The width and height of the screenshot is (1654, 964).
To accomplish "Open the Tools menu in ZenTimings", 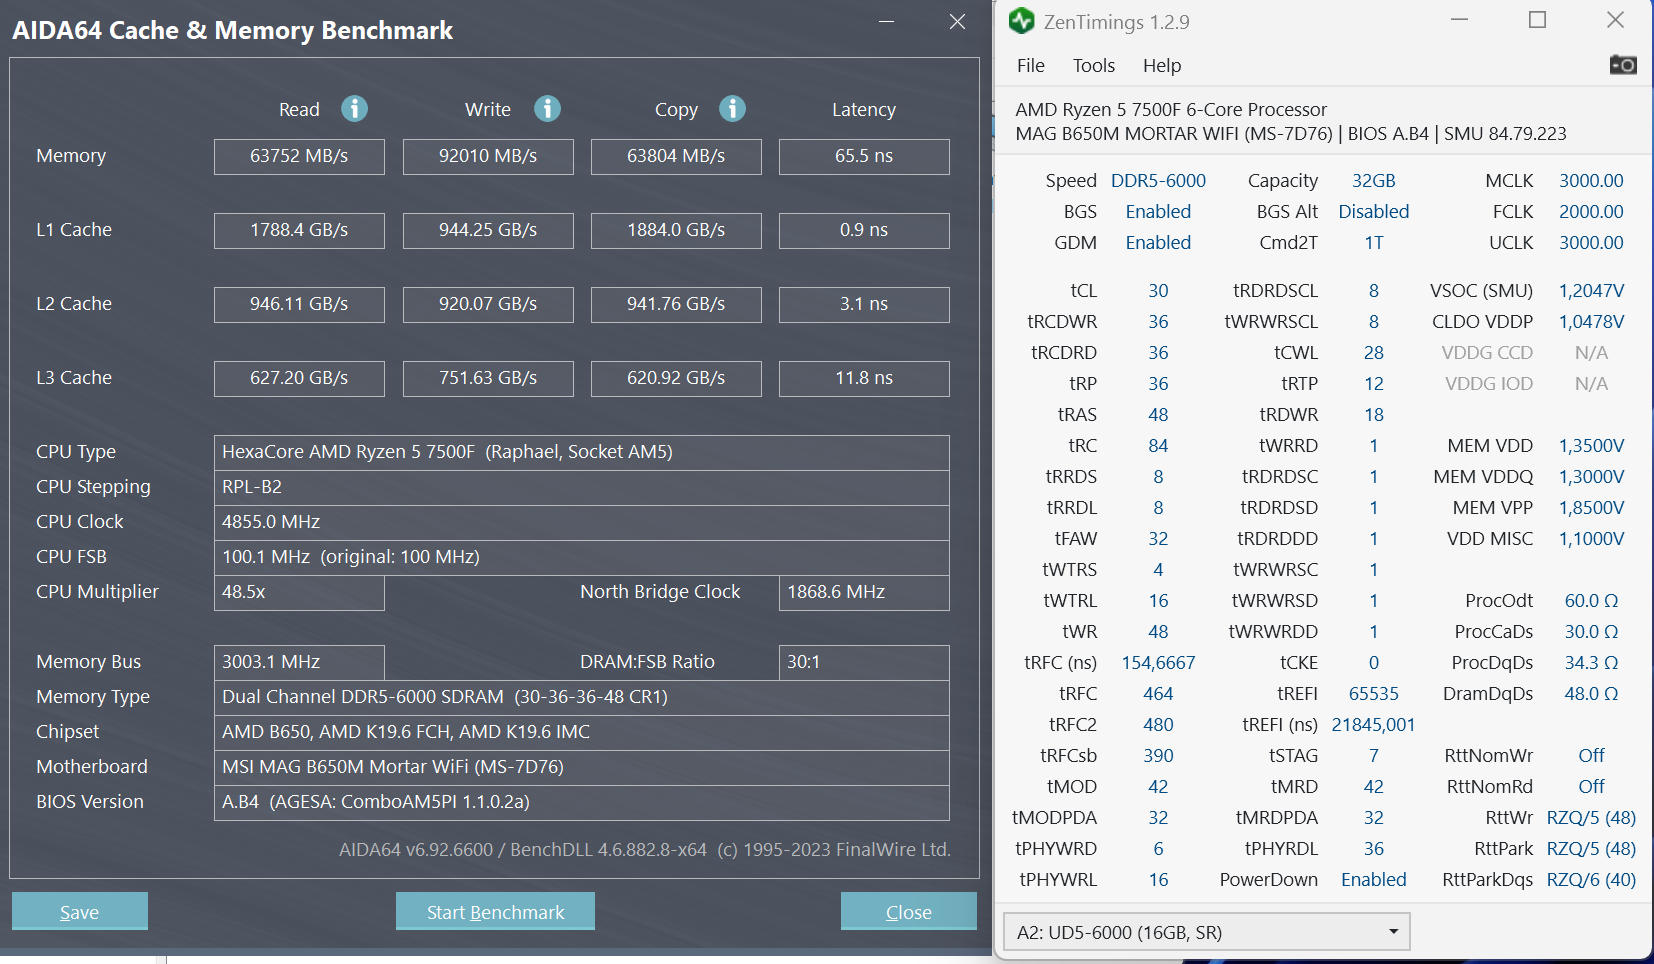I will click(1094, 65).
